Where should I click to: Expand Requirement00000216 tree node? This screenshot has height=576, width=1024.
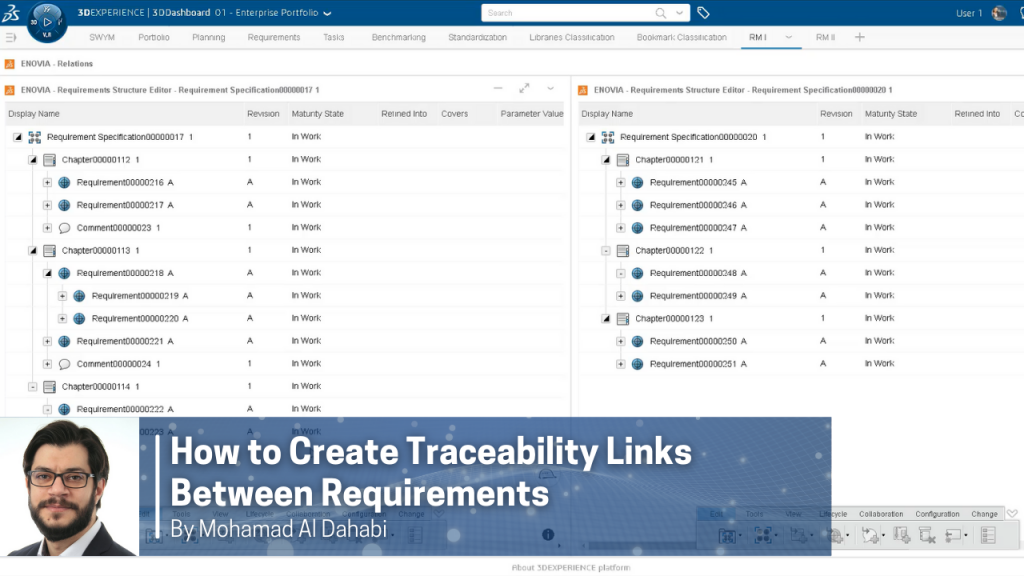click(47, 182)
